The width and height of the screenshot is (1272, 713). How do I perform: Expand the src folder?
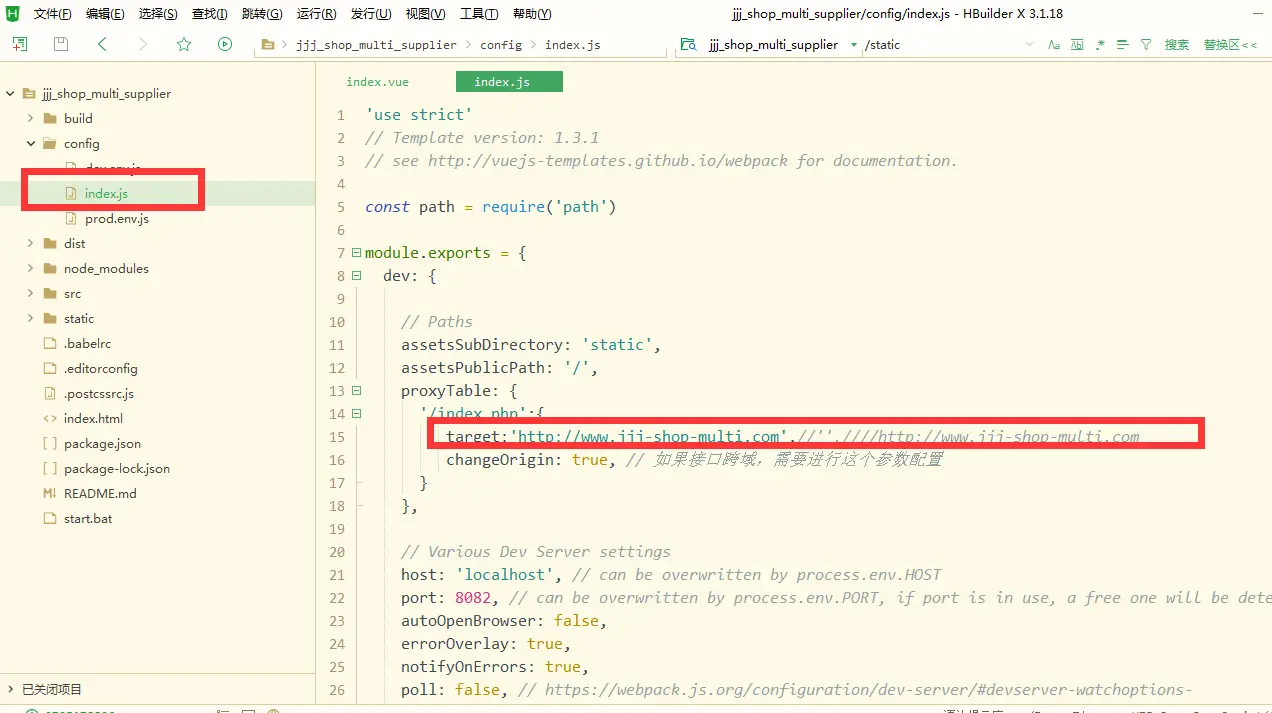[x=31, y=294]
